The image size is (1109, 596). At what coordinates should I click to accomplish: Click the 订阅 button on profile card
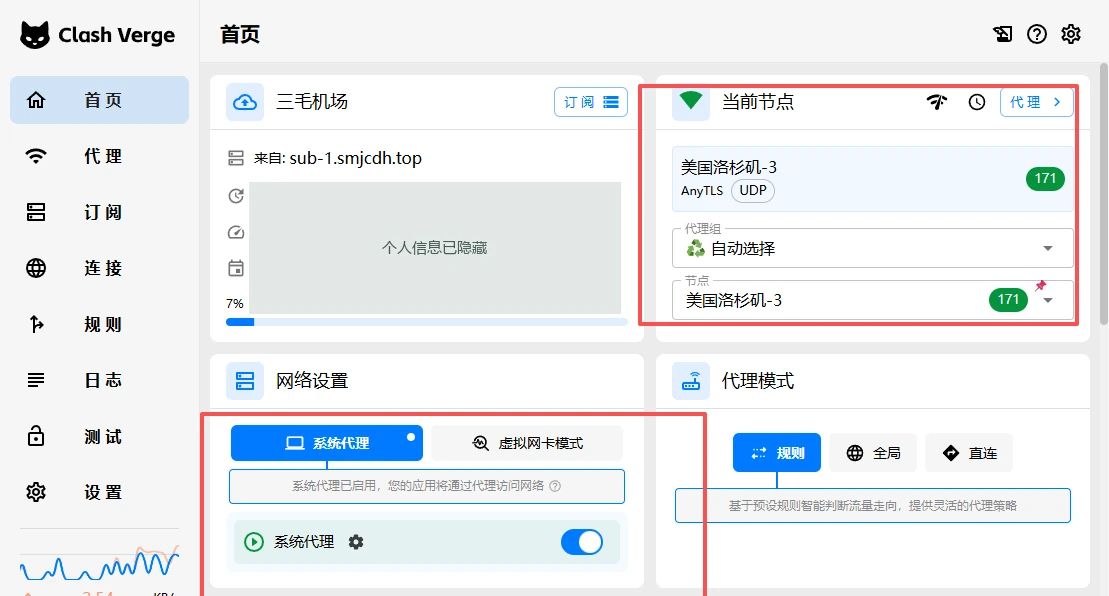click(x=591, y=102)
